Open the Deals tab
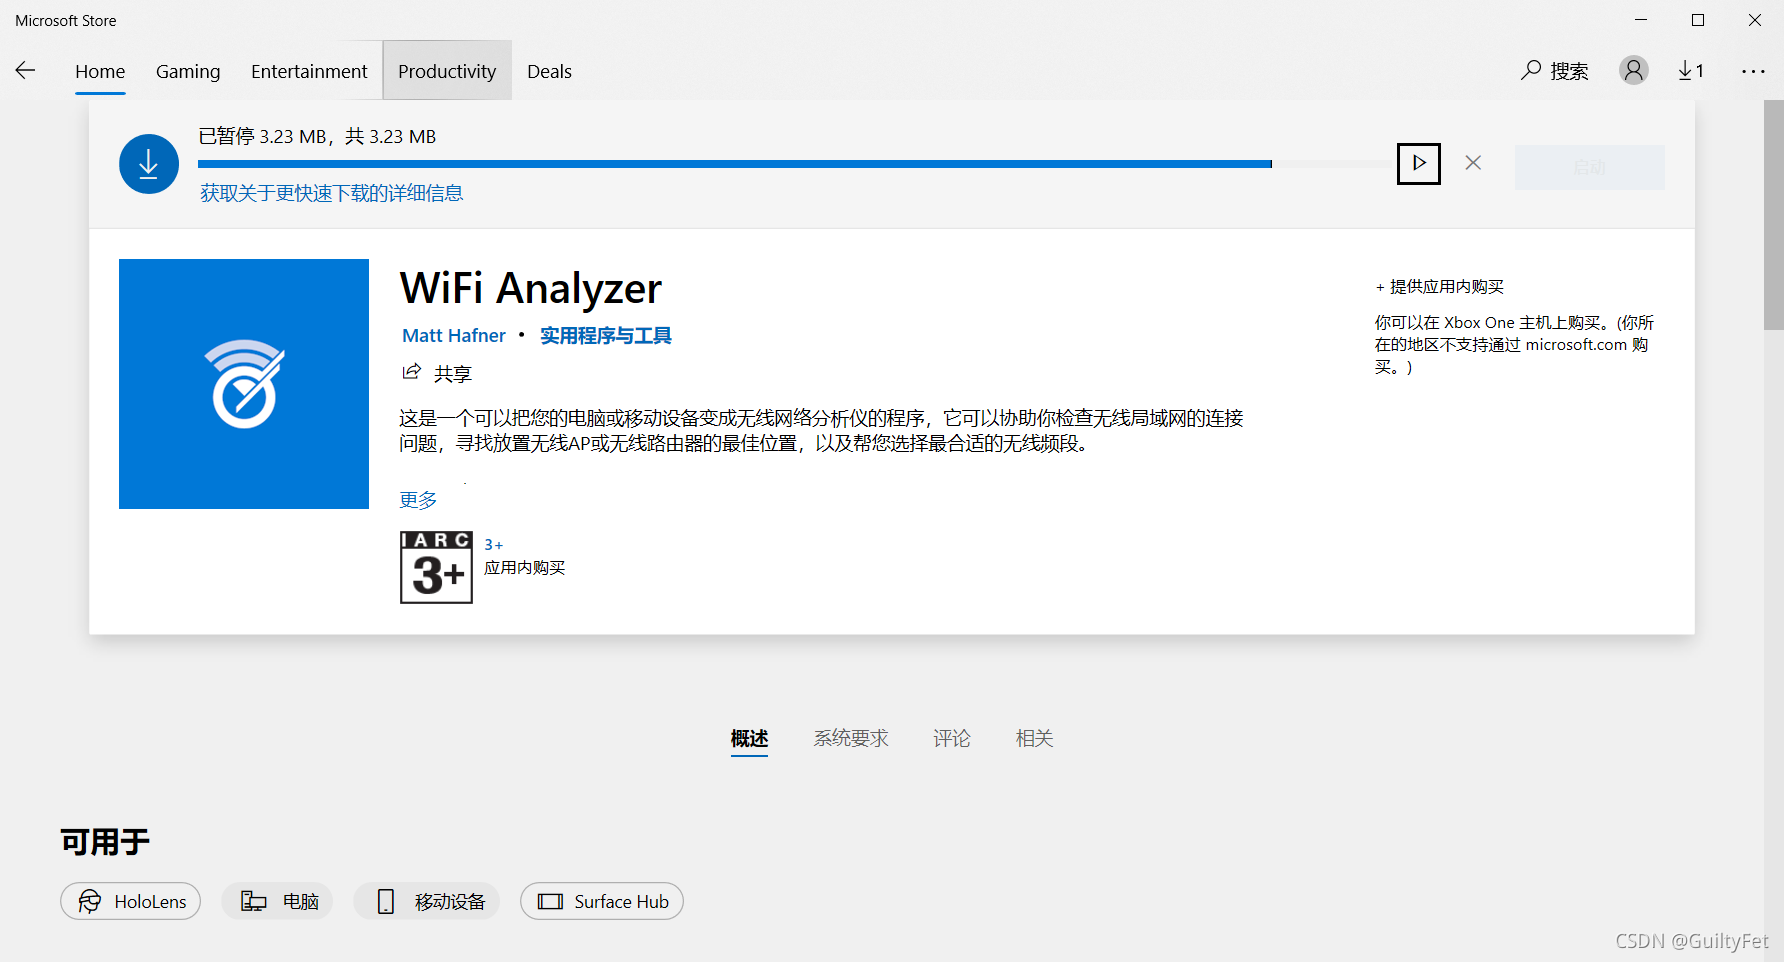Image resolution: width=1784 pixels, height=962 pixels. click(549, 71)
